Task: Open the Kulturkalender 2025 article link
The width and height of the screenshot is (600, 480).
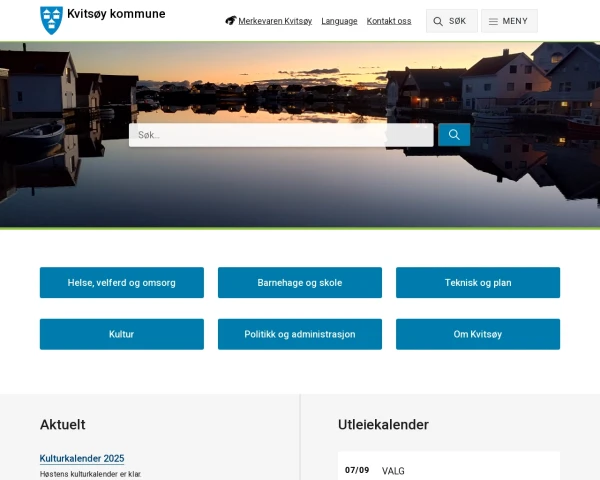Action: 82,458
